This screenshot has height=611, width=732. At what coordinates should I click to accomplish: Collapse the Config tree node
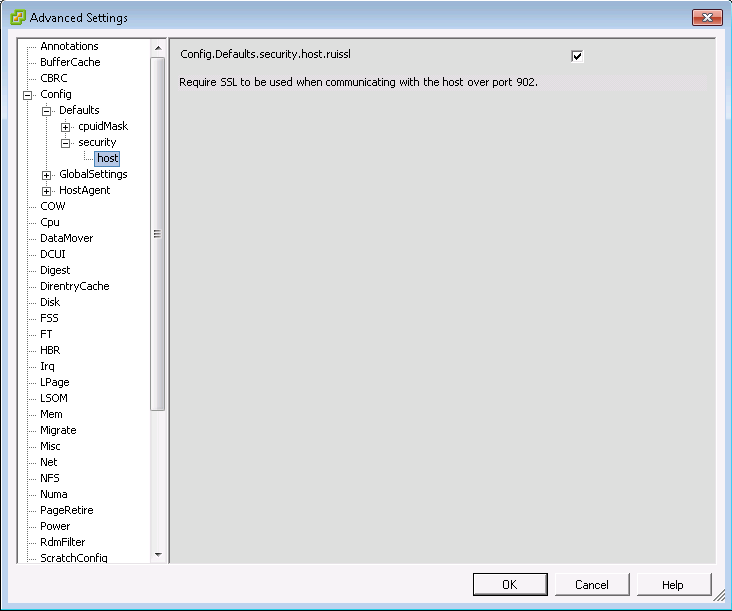pos(28,95)
